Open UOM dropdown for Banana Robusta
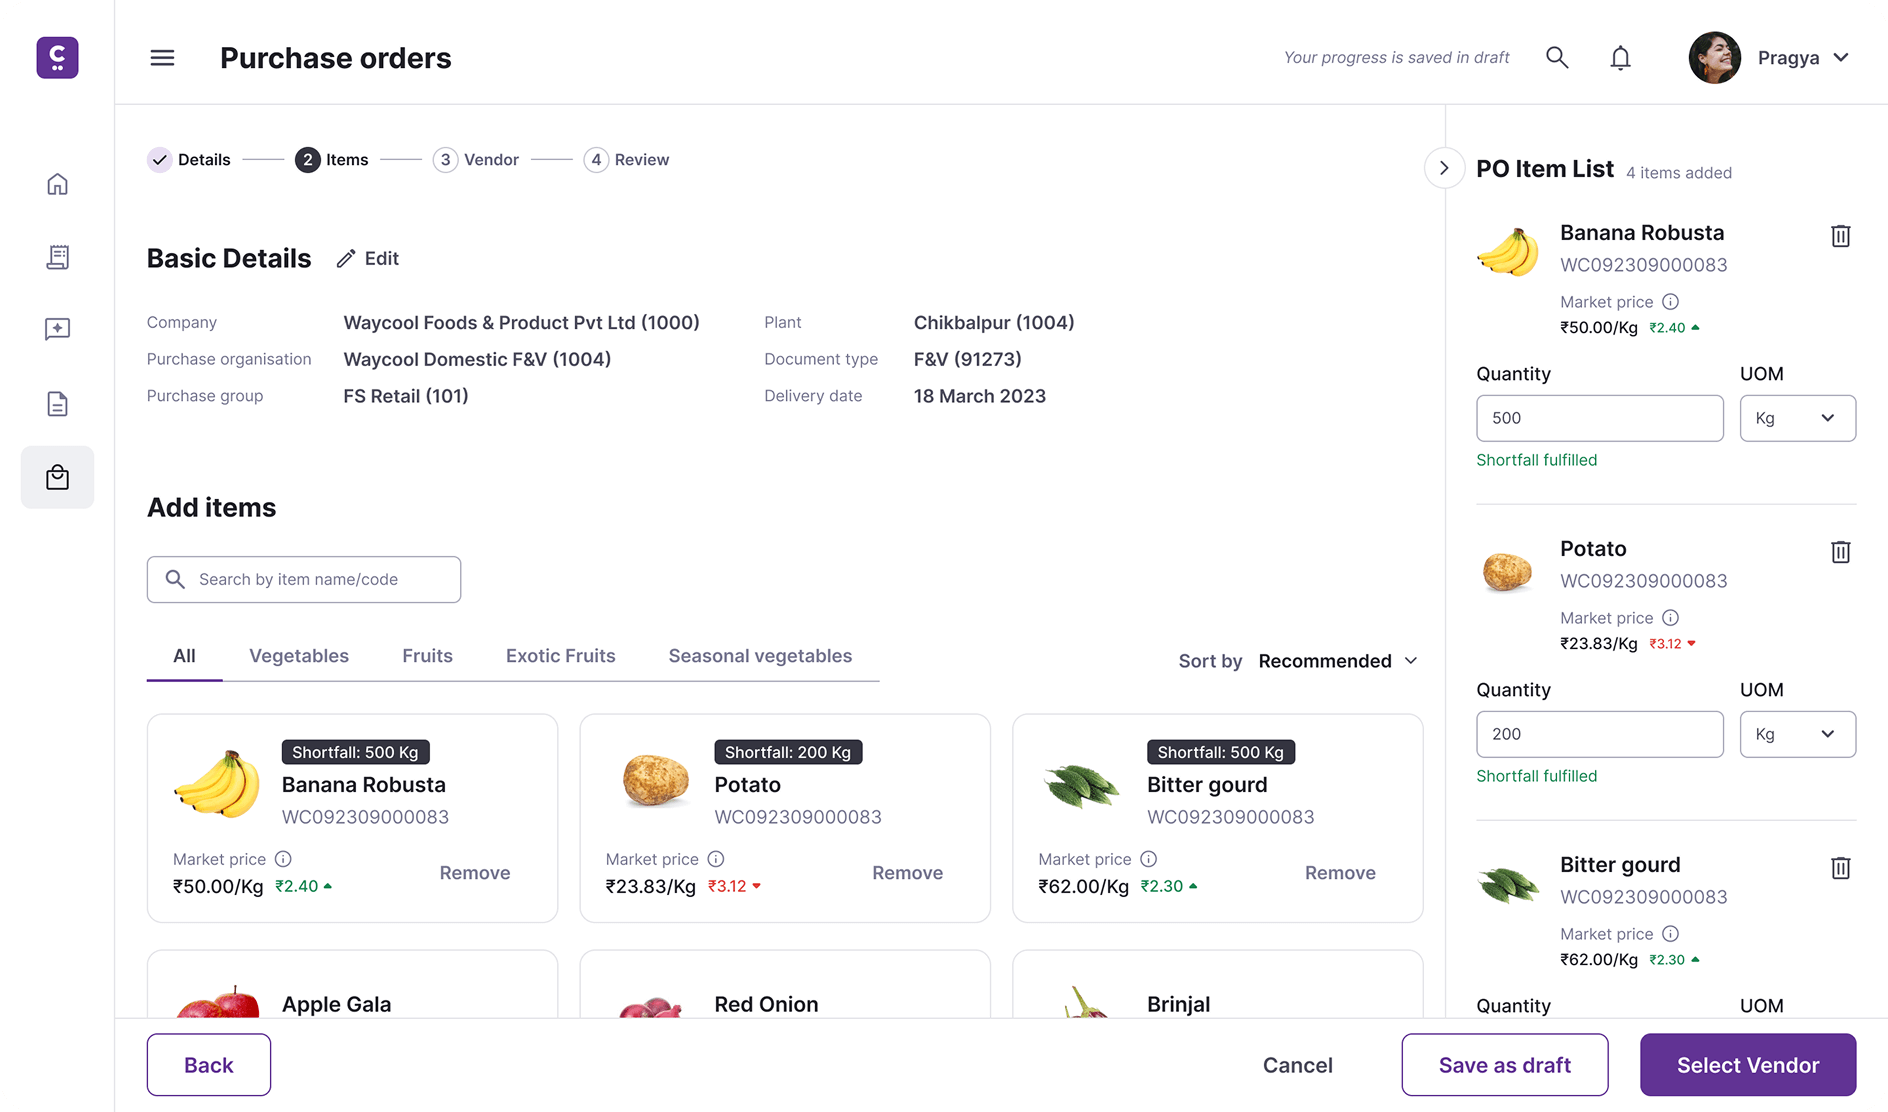The image size is (1888, 1112). coord(1797,418)
